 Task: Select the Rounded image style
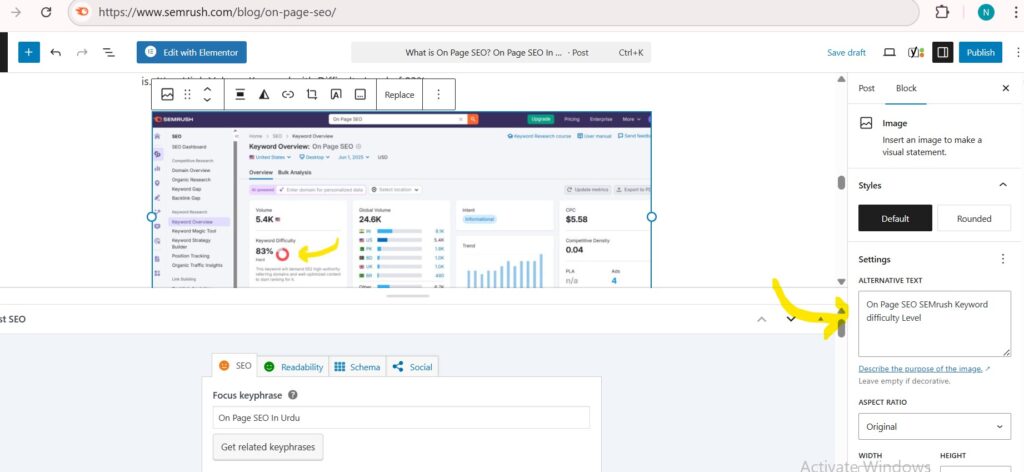974,218
